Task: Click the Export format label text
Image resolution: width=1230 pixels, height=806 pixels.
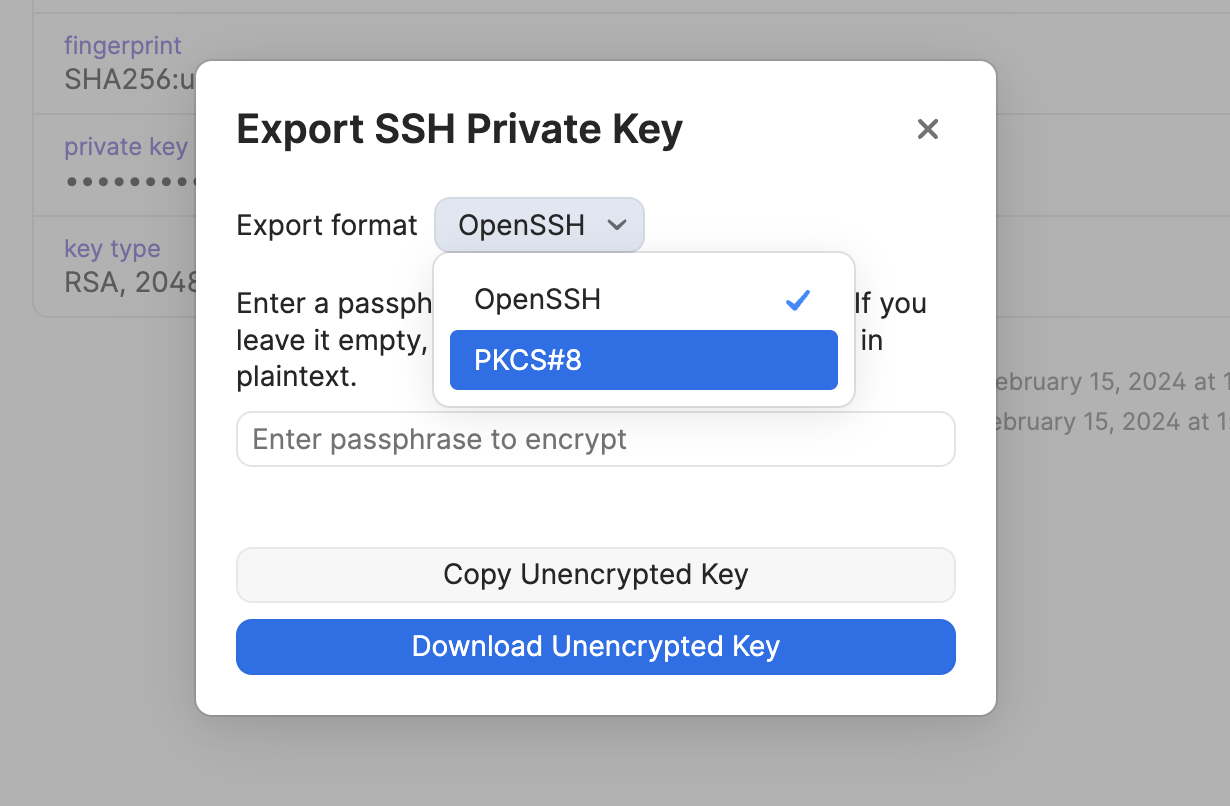Action: [327, 225]
